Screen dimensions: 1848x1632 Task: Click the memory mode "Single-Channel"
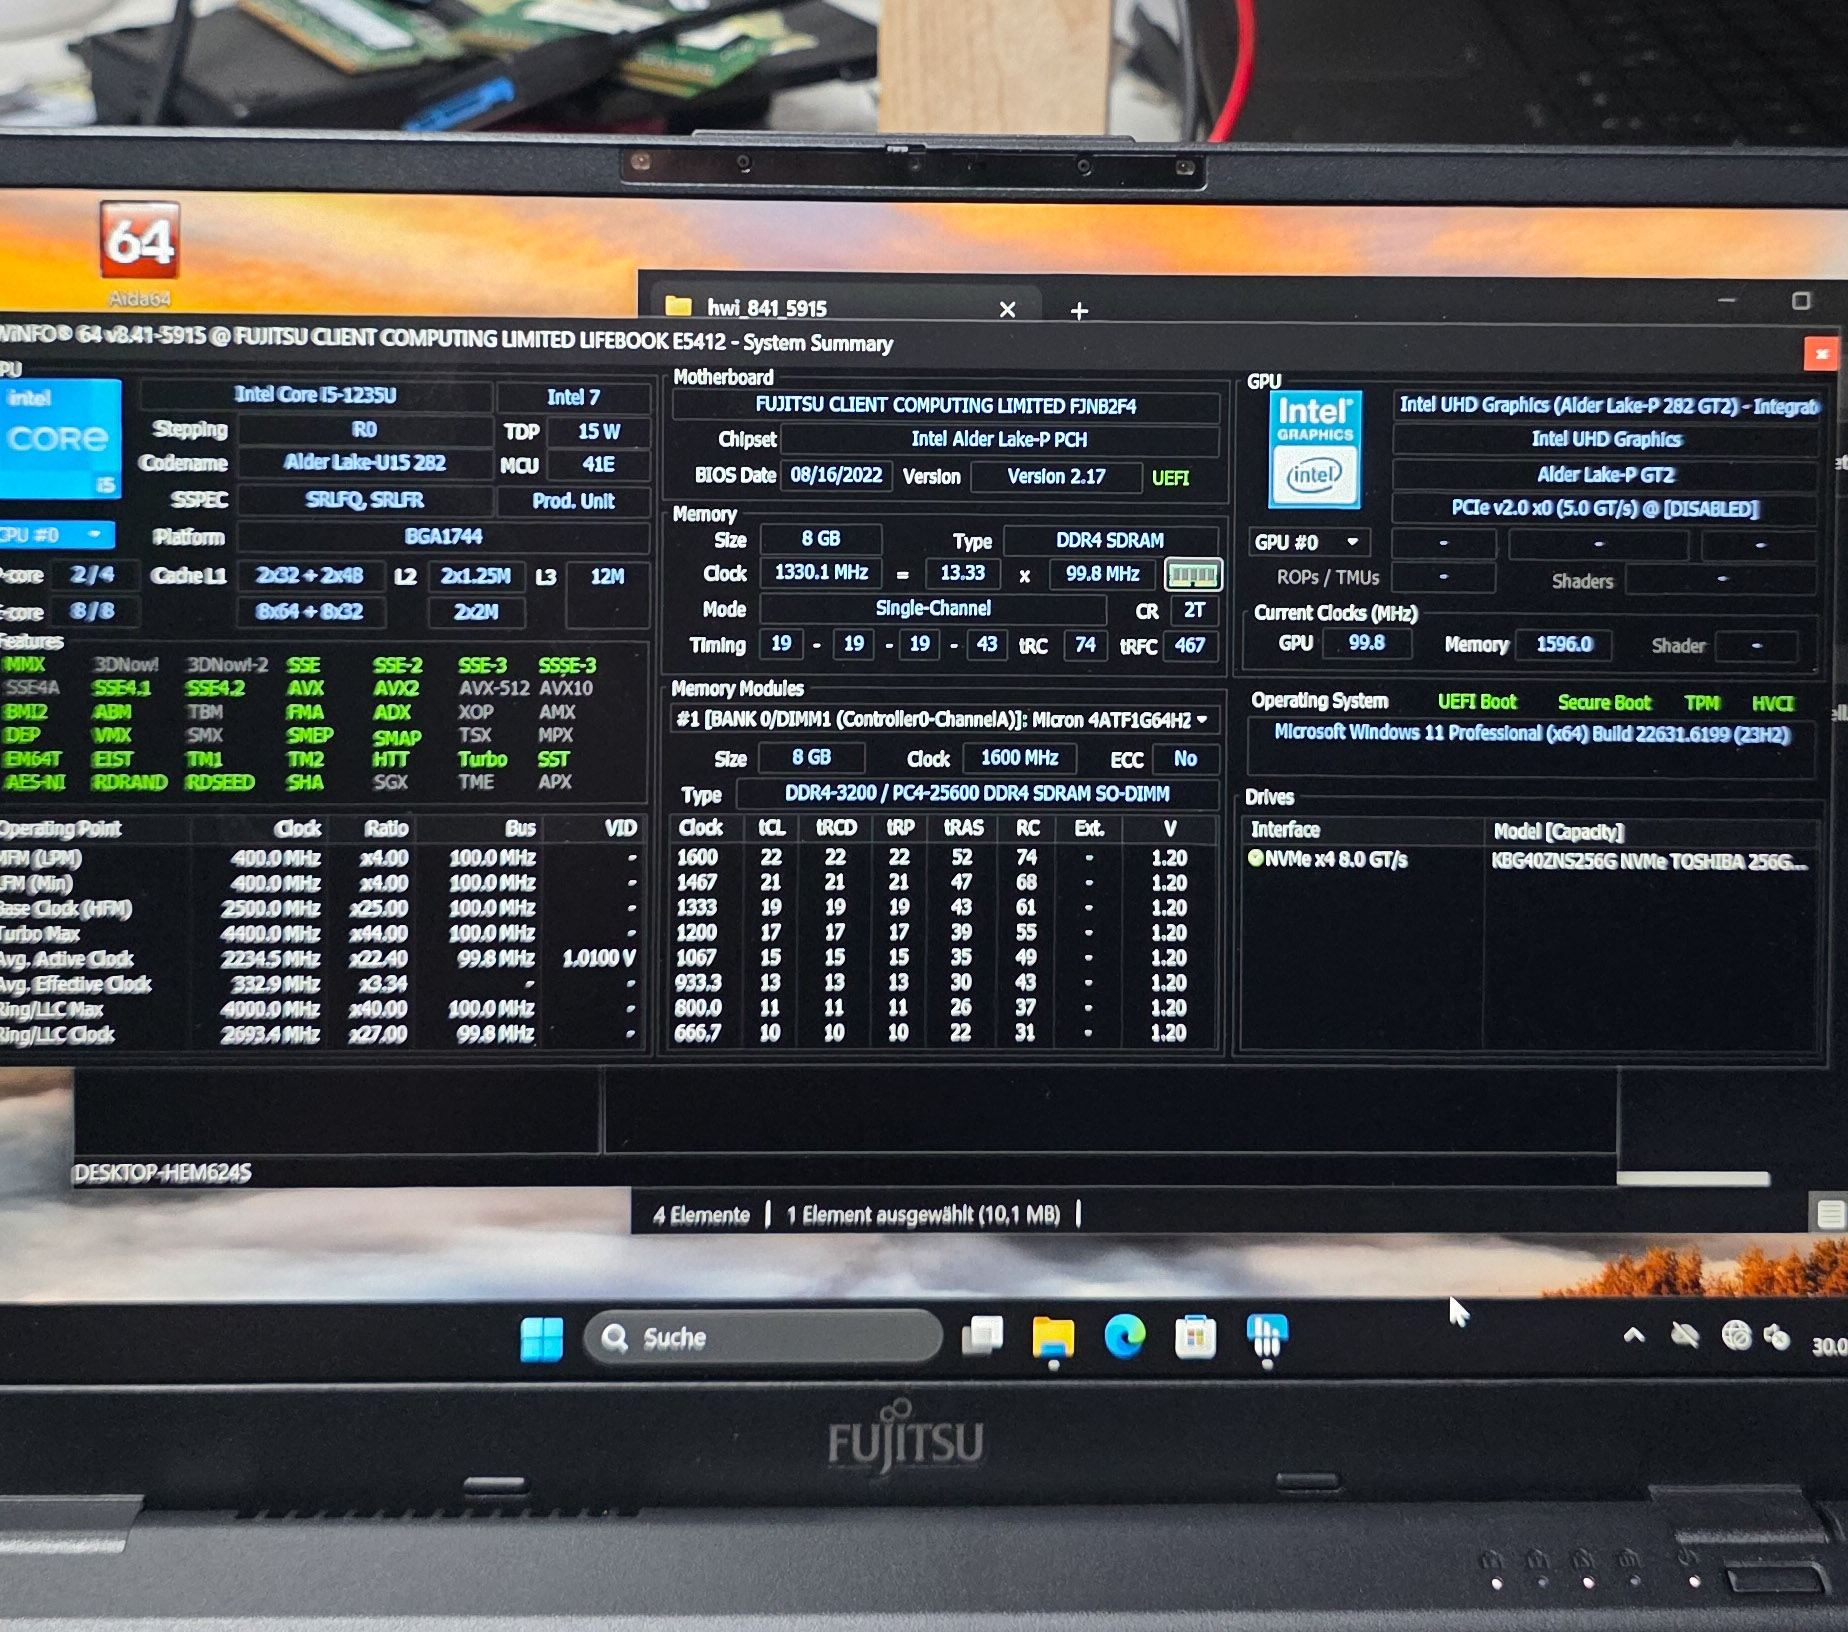coord(933,609)
